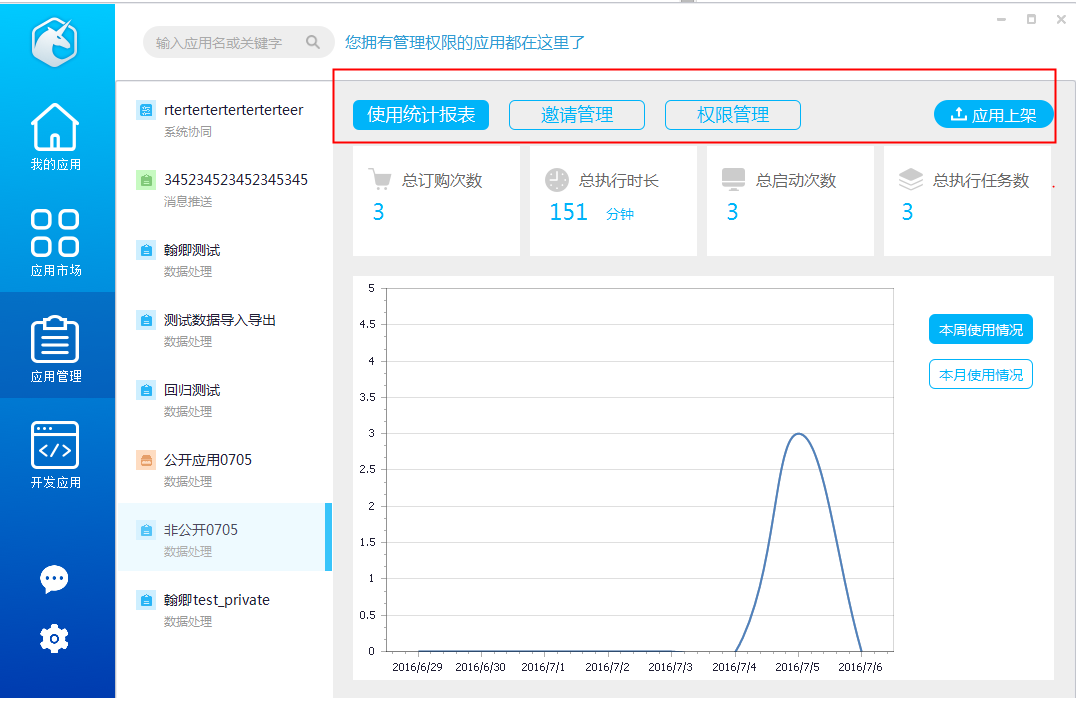
Task: Click 应用上架 upload button
Action: [993, 115]
